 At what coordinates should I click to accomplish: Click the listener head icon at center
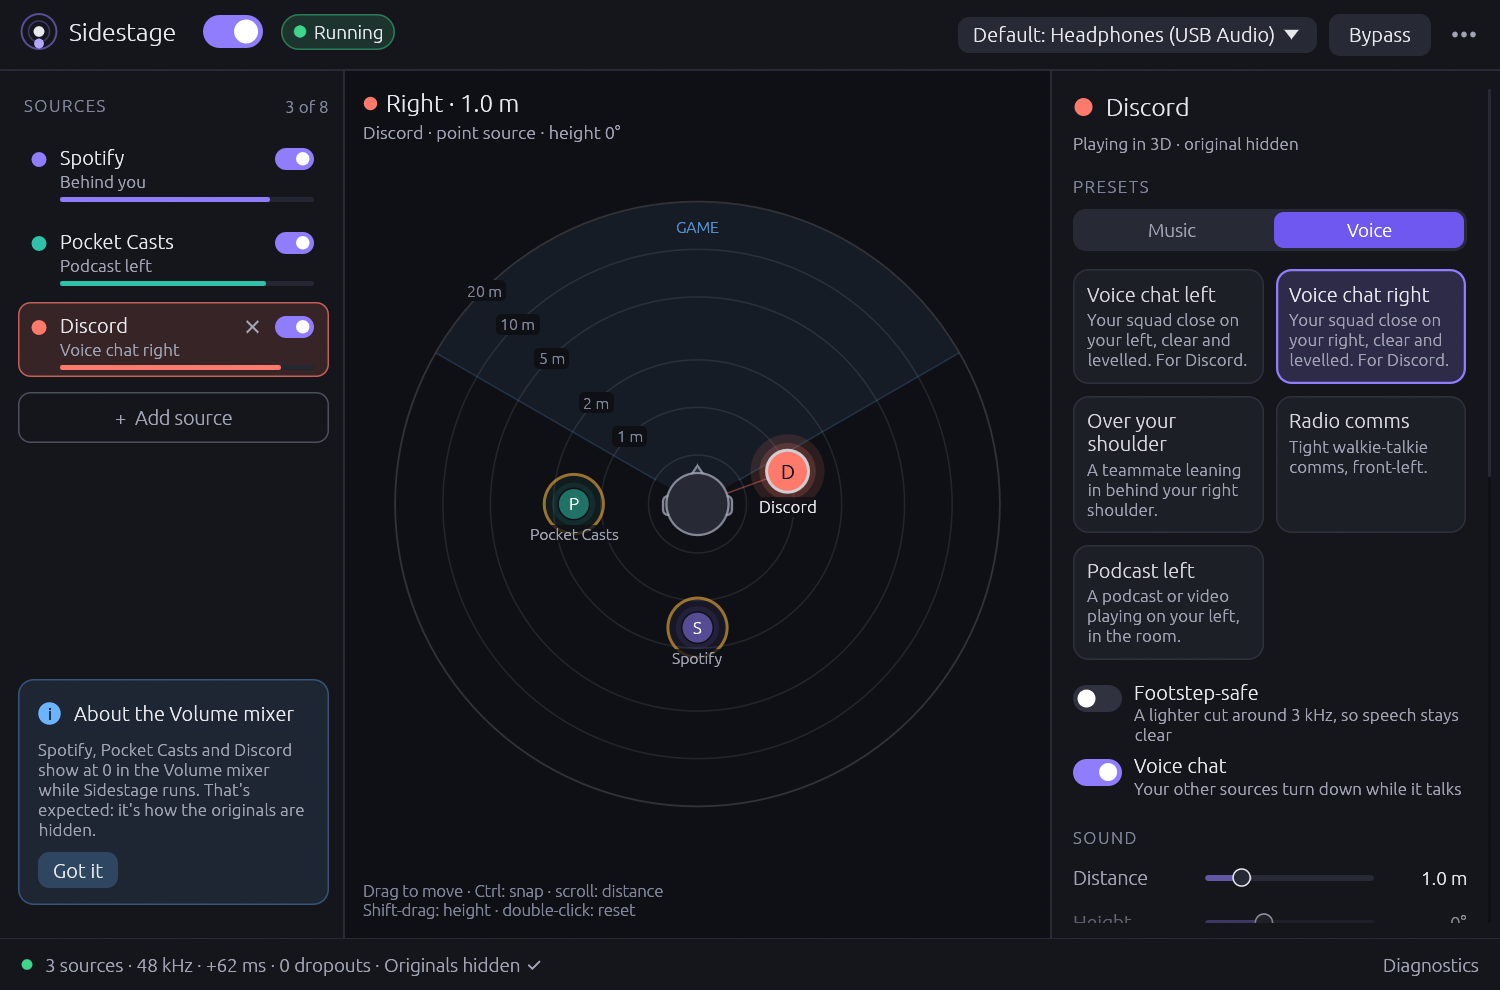tap(697, 503)
